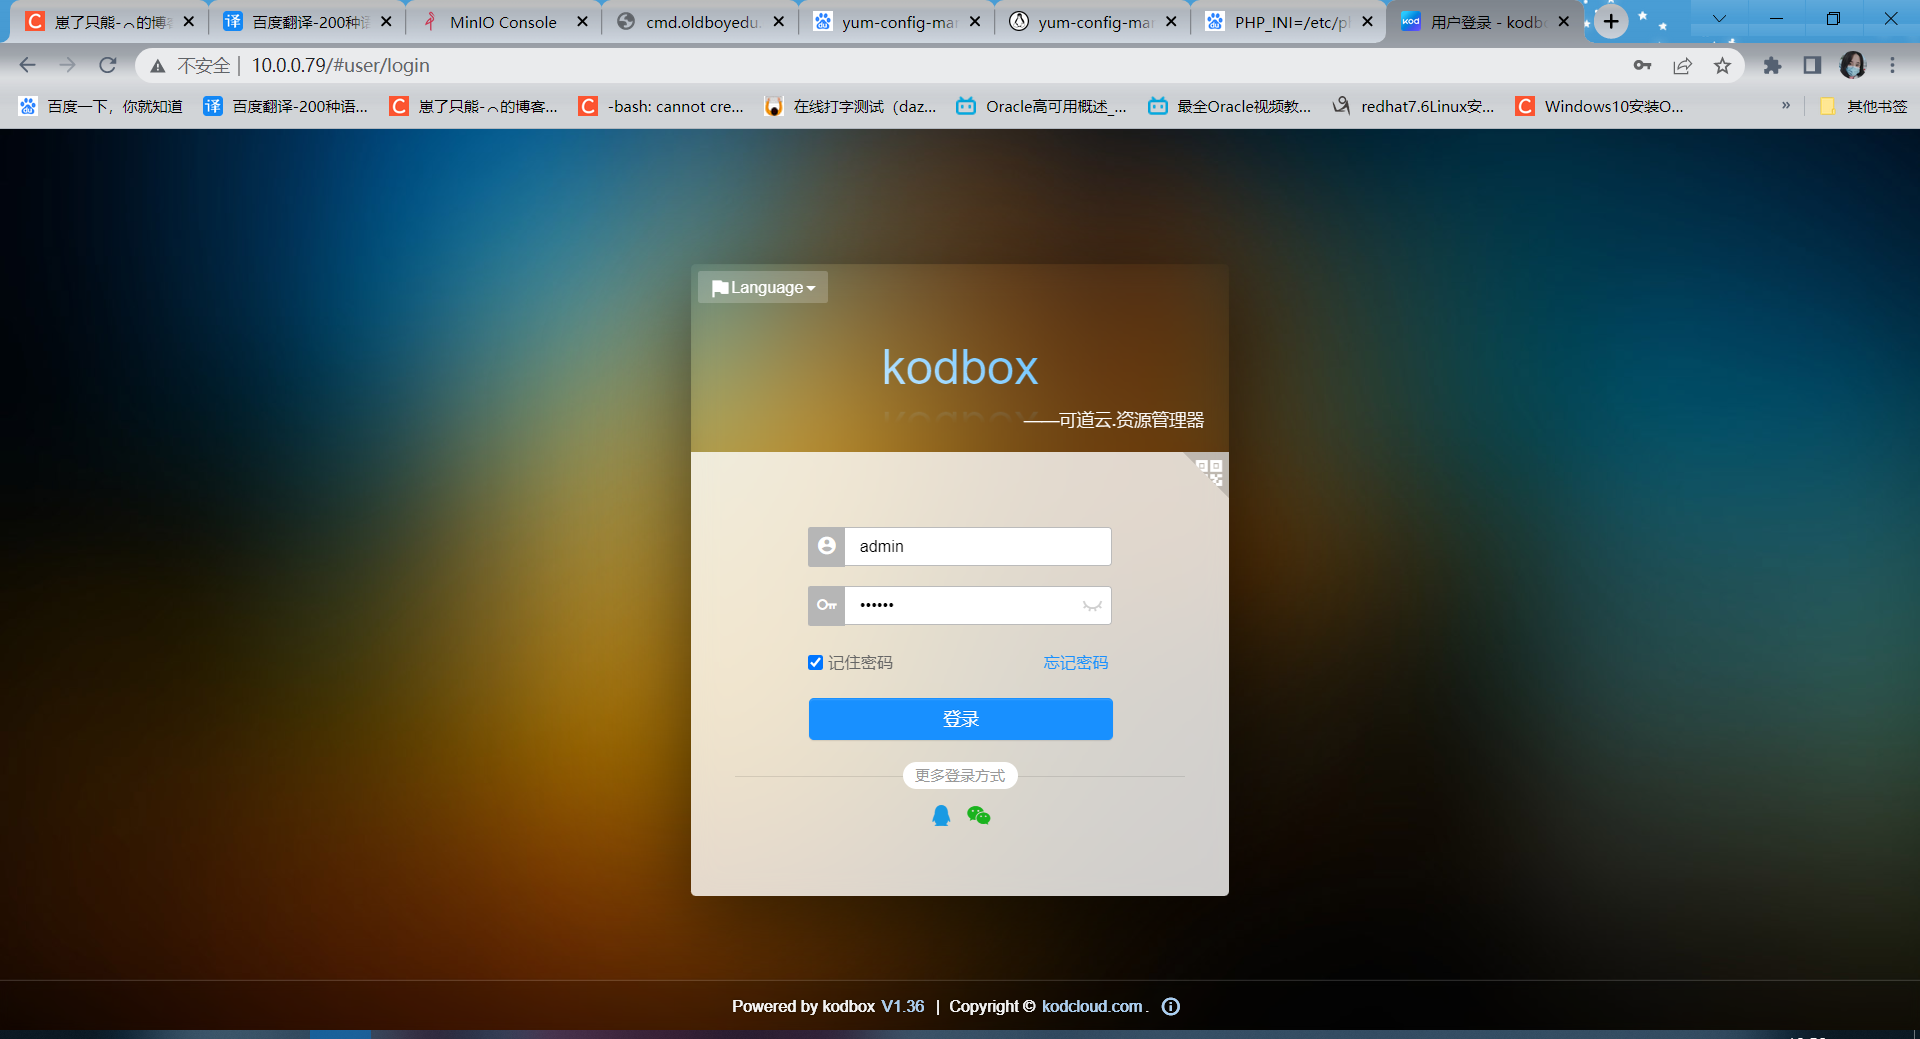Click the QR code login icon
Screen dimensions: 1920x1039
pos(1210,474)
